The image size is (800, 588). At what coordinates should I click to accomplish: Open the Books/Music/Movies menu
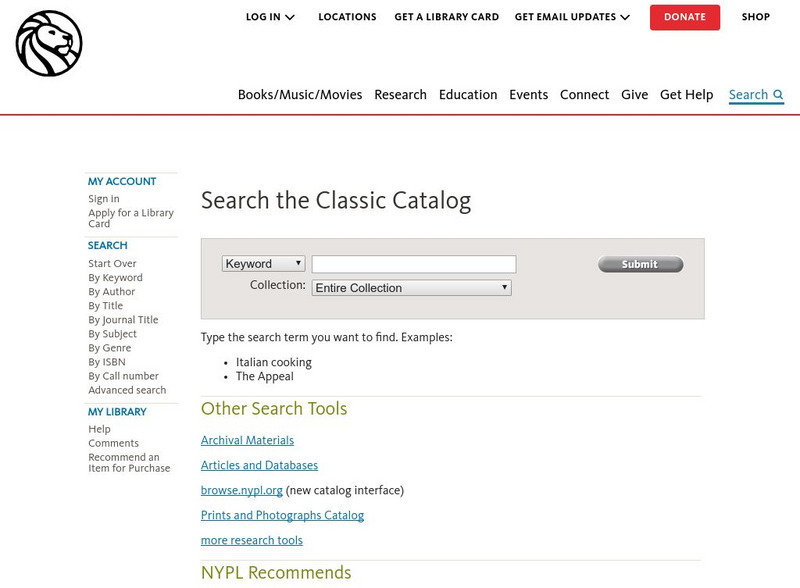click(300, 95)
